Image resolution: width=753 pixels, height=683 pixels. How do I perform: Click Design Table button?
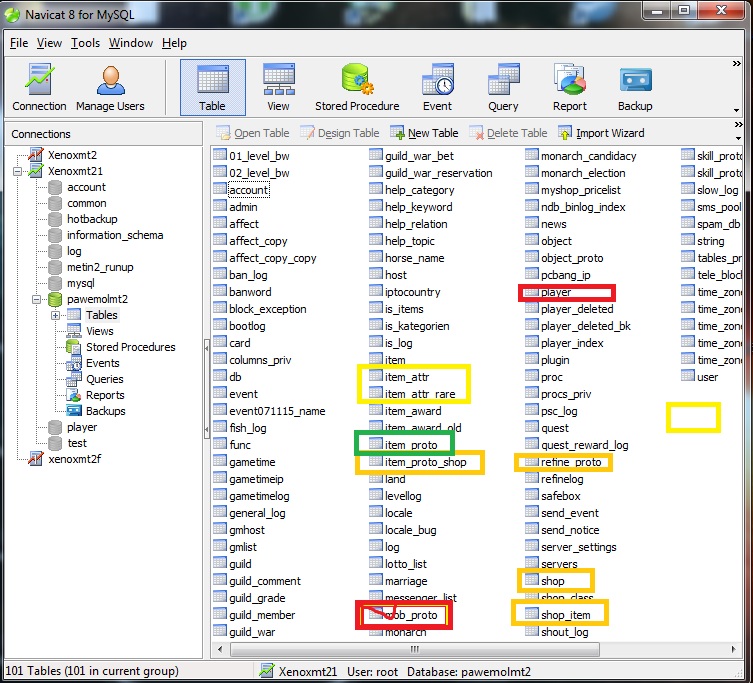pyautogui.click(x=340, y=133)
